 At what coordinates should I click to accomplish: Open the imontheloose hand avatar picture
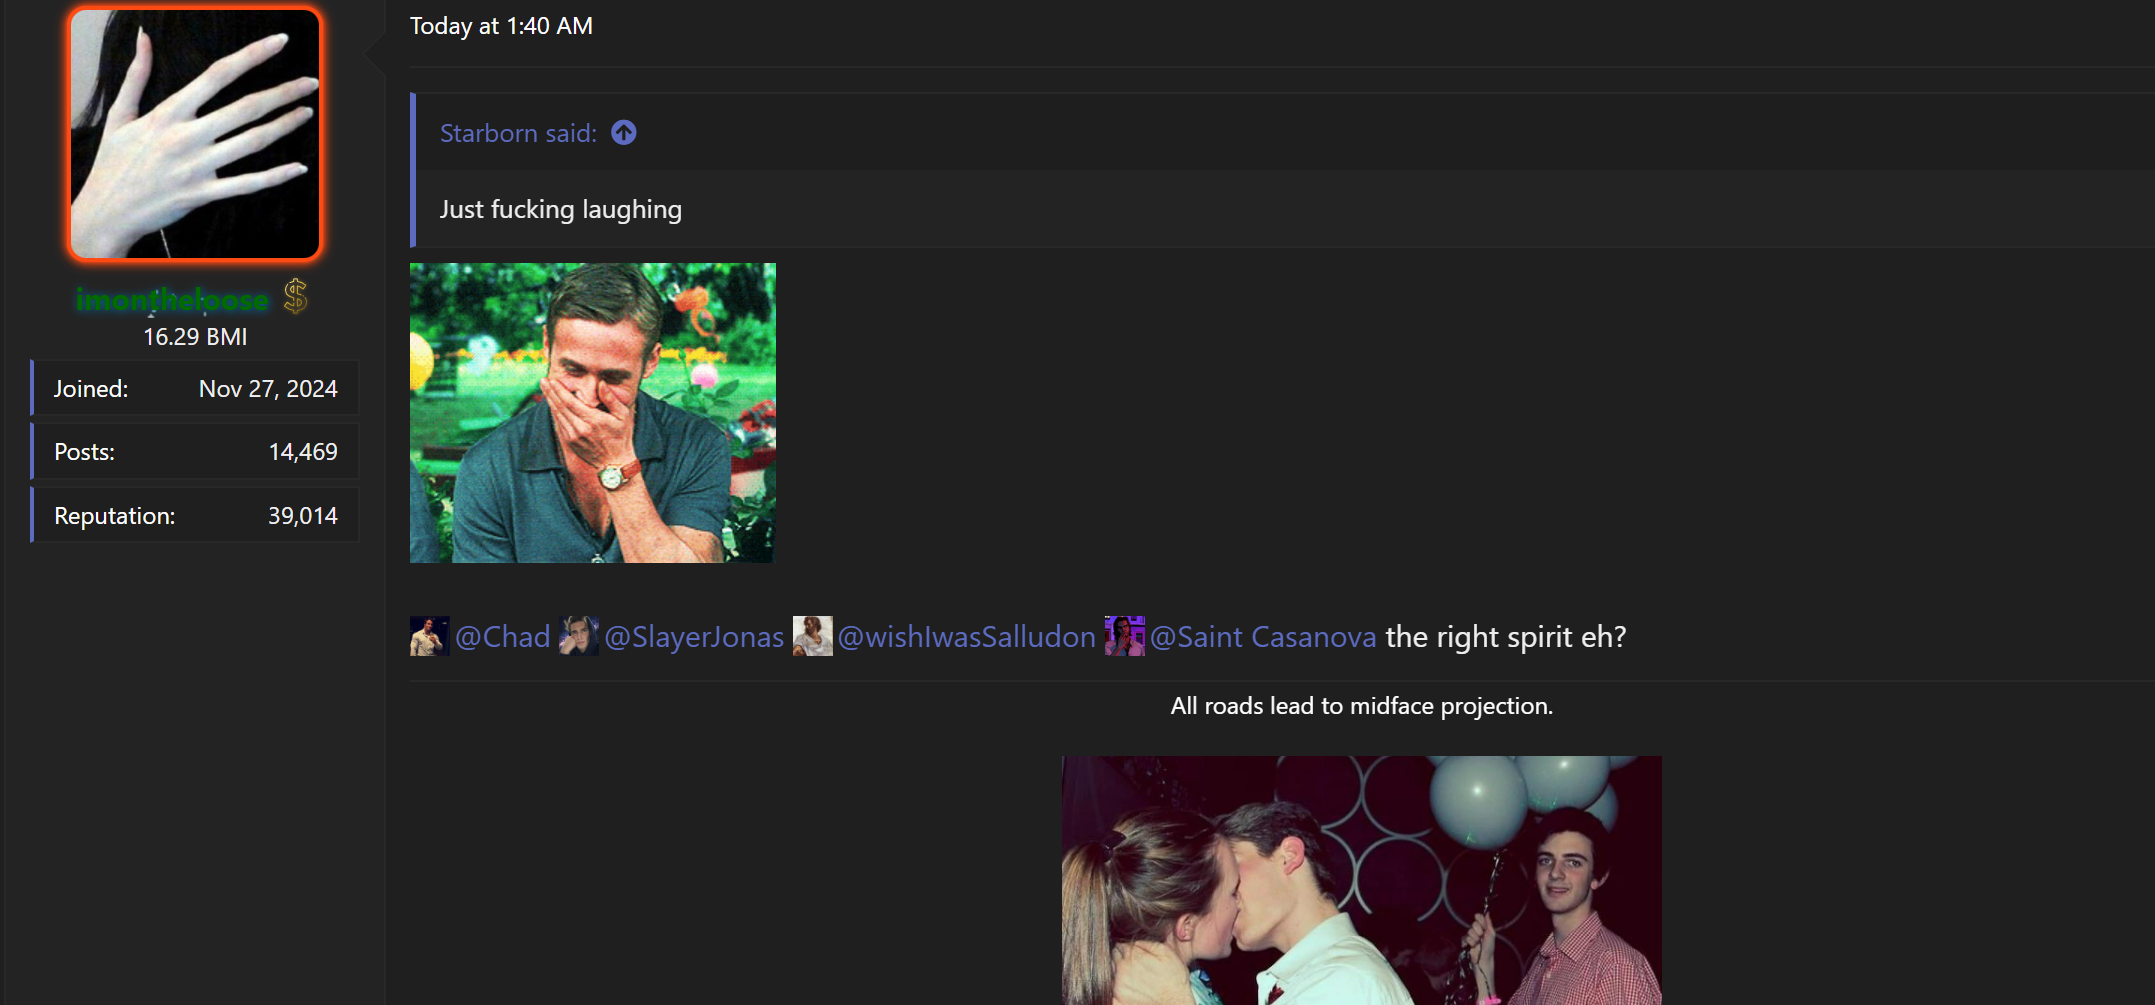195,134
